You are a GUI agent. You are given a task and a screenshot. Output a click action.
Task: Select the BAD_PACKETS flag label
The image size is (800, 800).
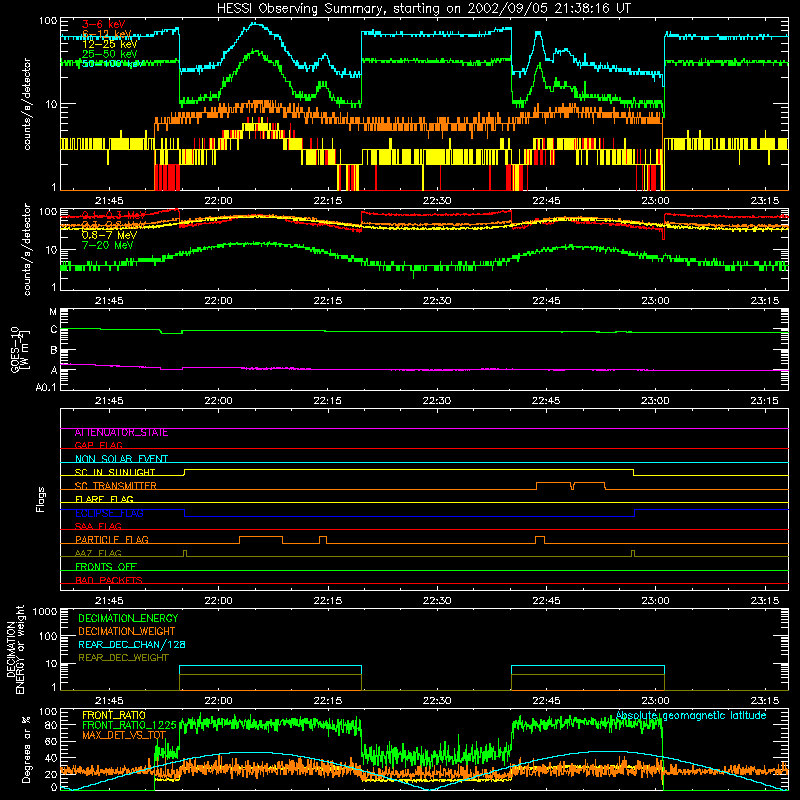(109, 580)
